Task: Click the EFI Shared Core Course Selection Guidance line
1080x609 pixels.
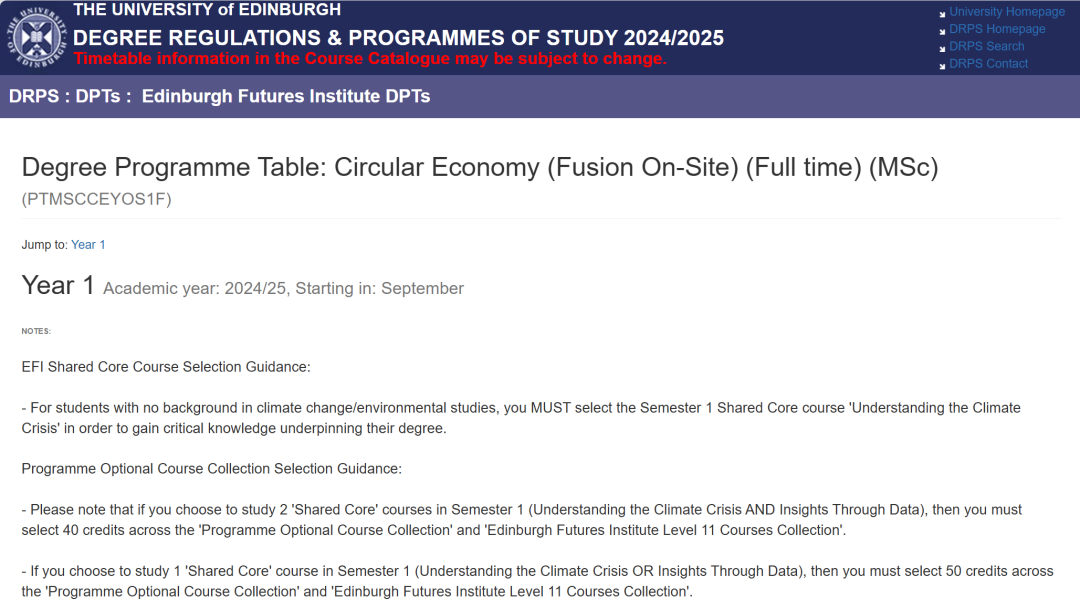Action: click(x=166, y=367)
